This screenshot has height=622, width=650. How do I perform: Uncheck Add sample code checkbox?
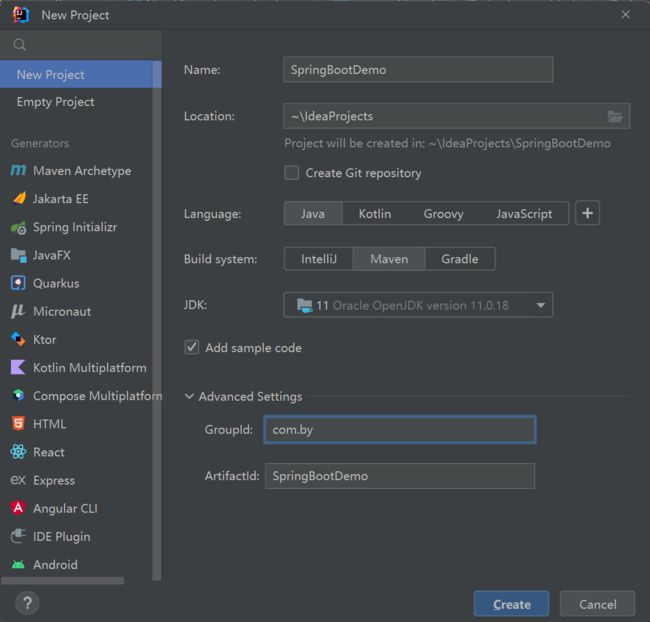[x=192, y=347]
